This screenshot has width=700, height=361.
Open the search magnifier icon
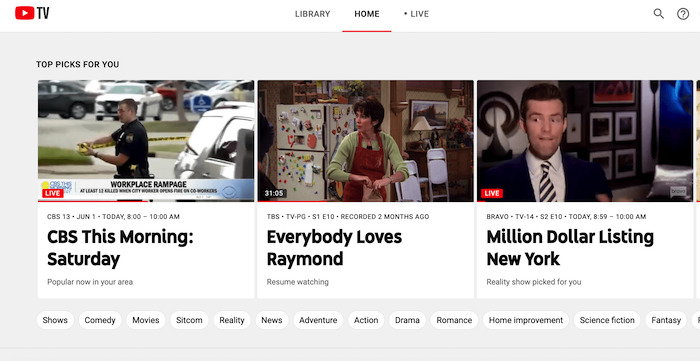[658, 14]
